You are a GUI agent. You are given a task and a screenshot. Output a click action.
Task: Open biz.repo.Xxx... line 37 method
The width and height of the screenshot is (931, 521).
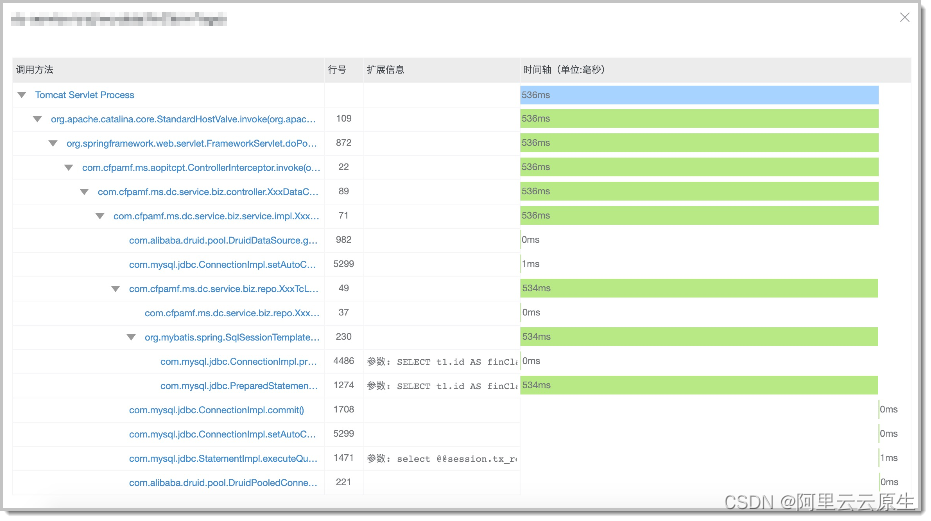coord(232,313)
